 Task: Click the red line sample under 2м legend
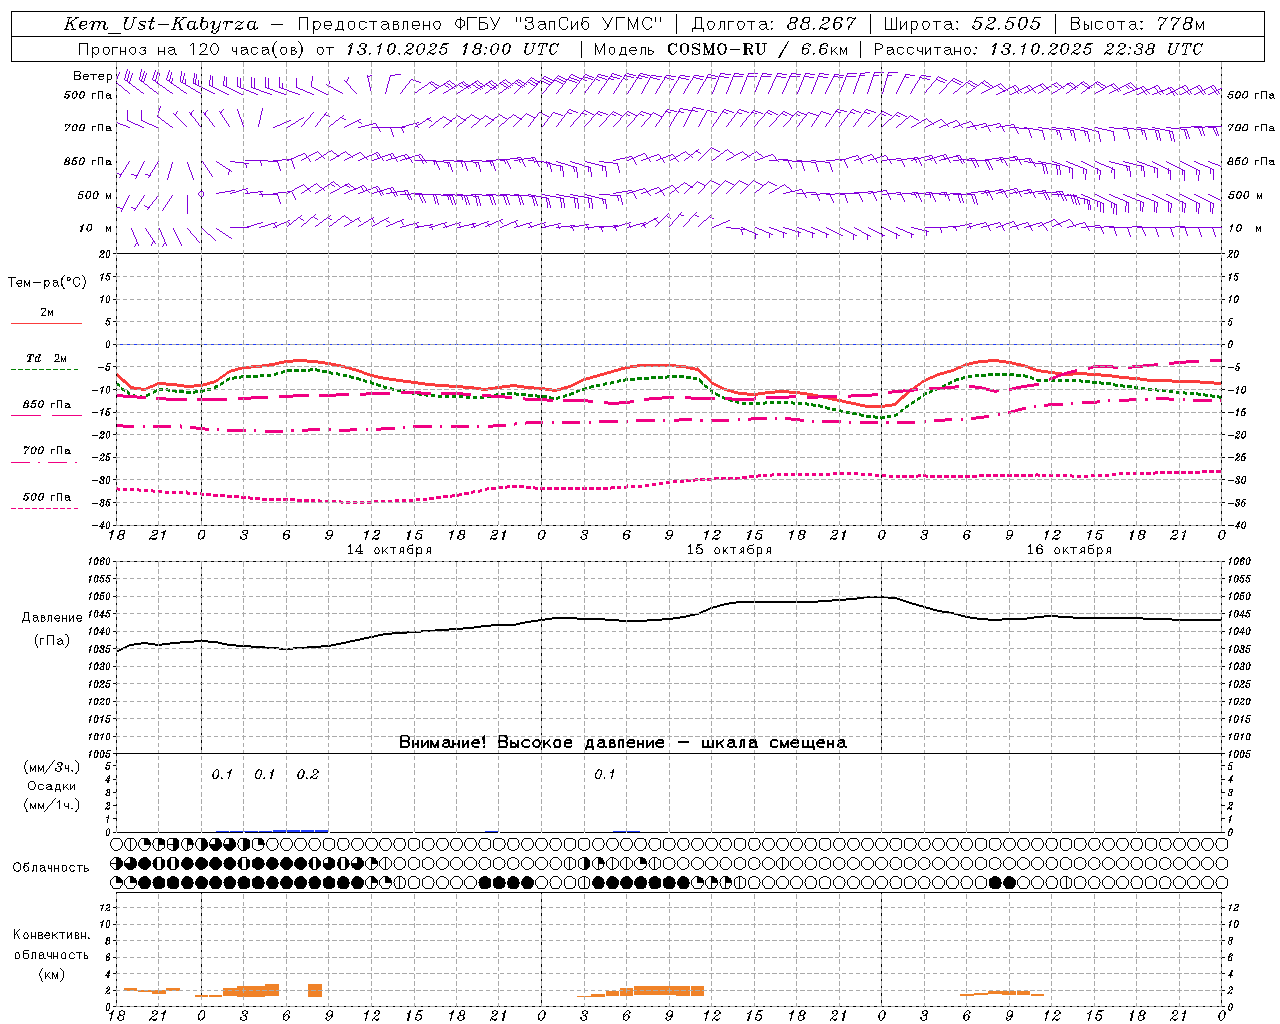[x=46, y=324]
